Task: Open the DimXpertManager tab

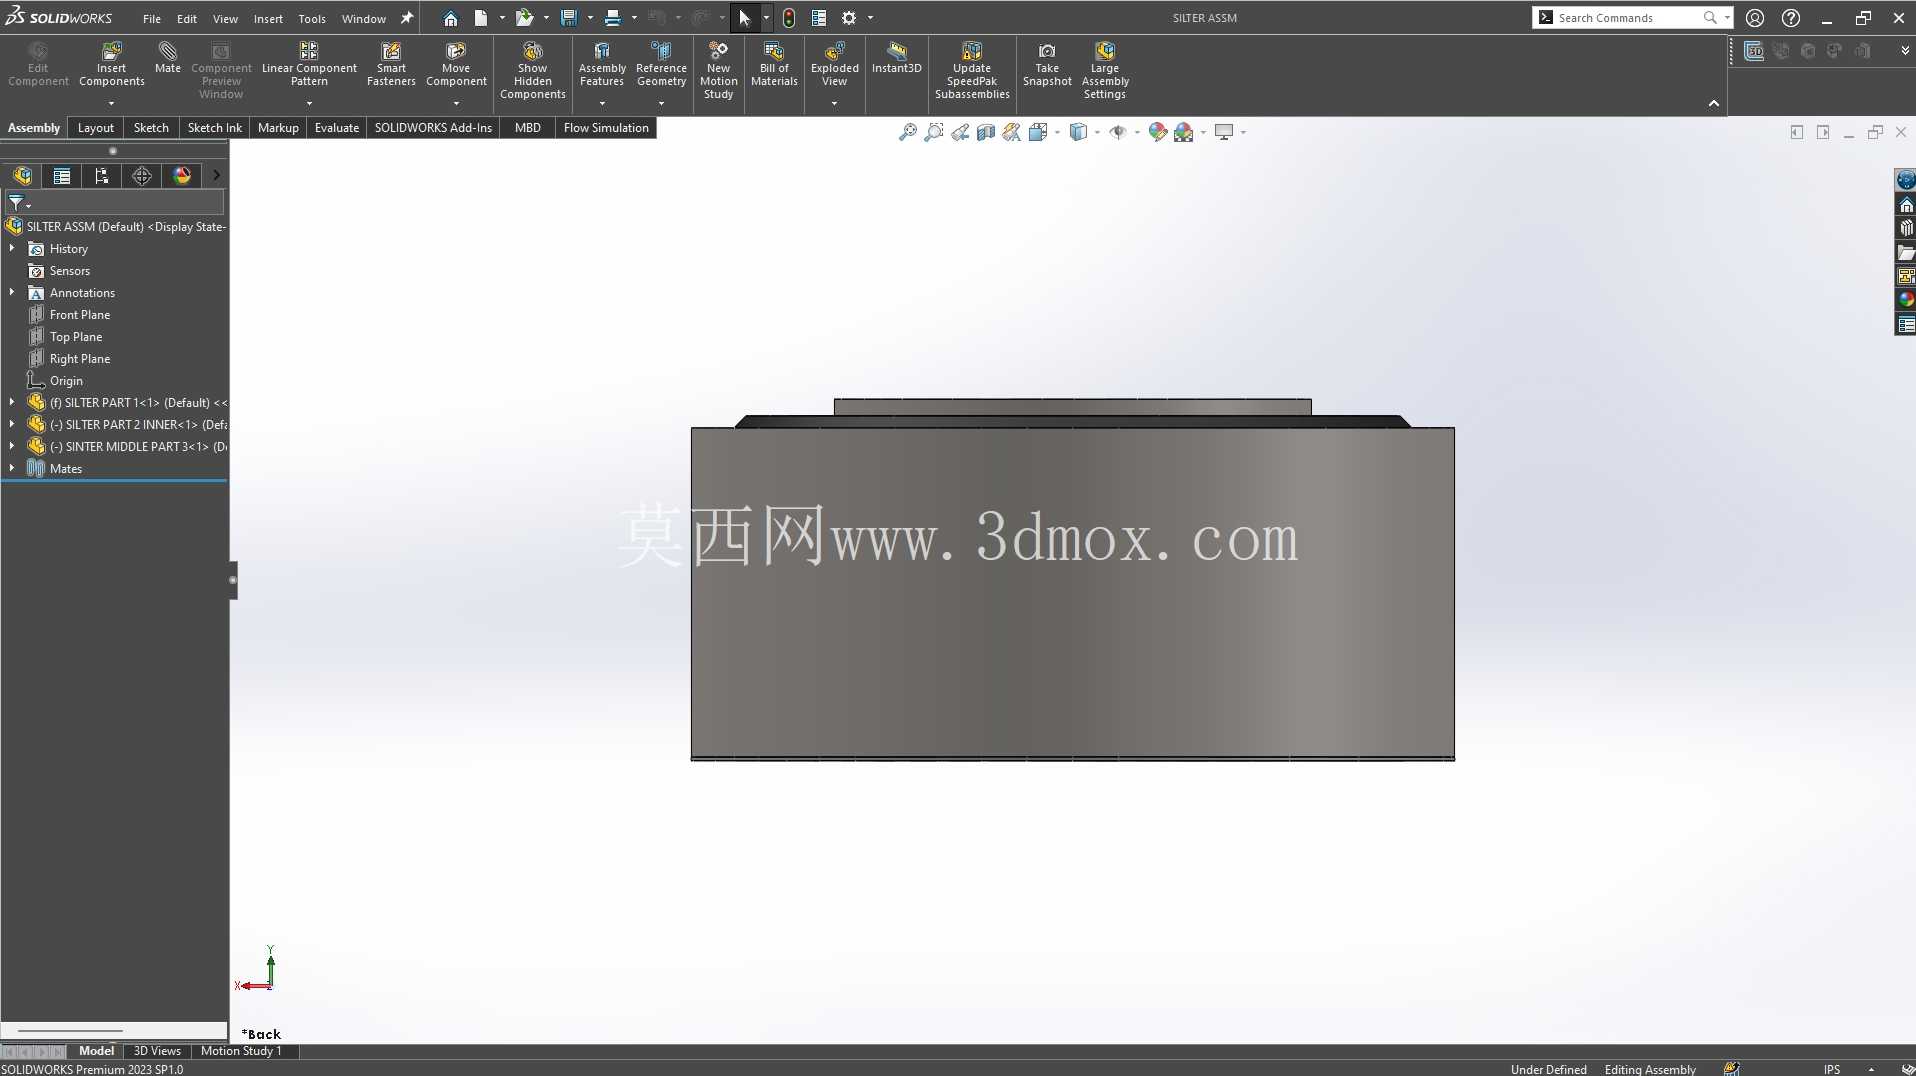Action: (142, 176)
